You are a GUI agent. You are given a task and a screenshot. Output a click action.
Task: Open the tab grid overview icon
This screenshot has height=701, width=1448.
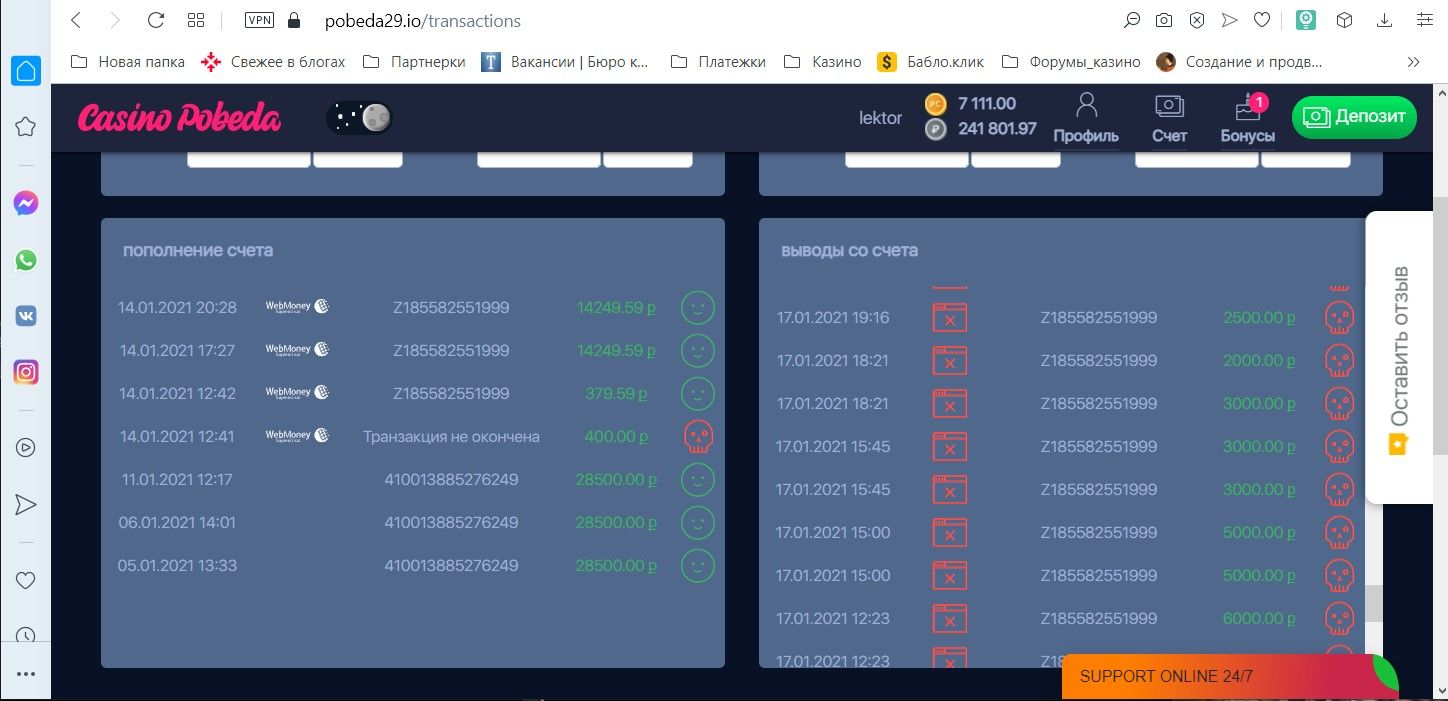coord(196,20)
